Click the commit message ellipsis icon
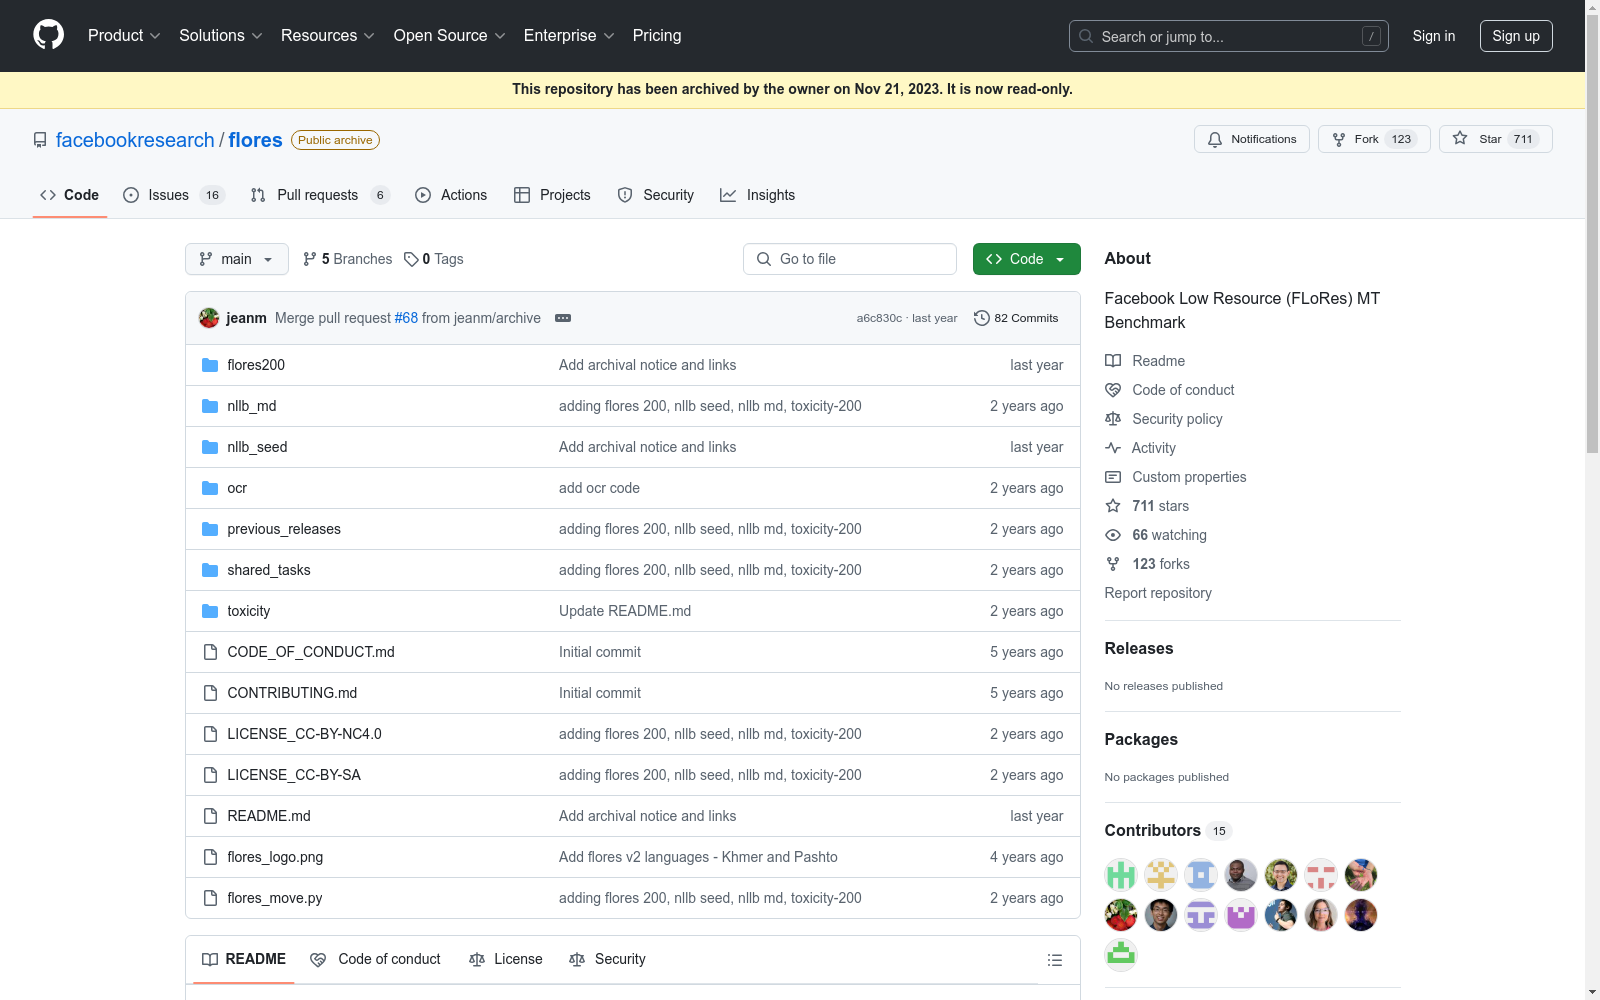The width and height of the screenshot is (1600, 1000). [563, 318]
